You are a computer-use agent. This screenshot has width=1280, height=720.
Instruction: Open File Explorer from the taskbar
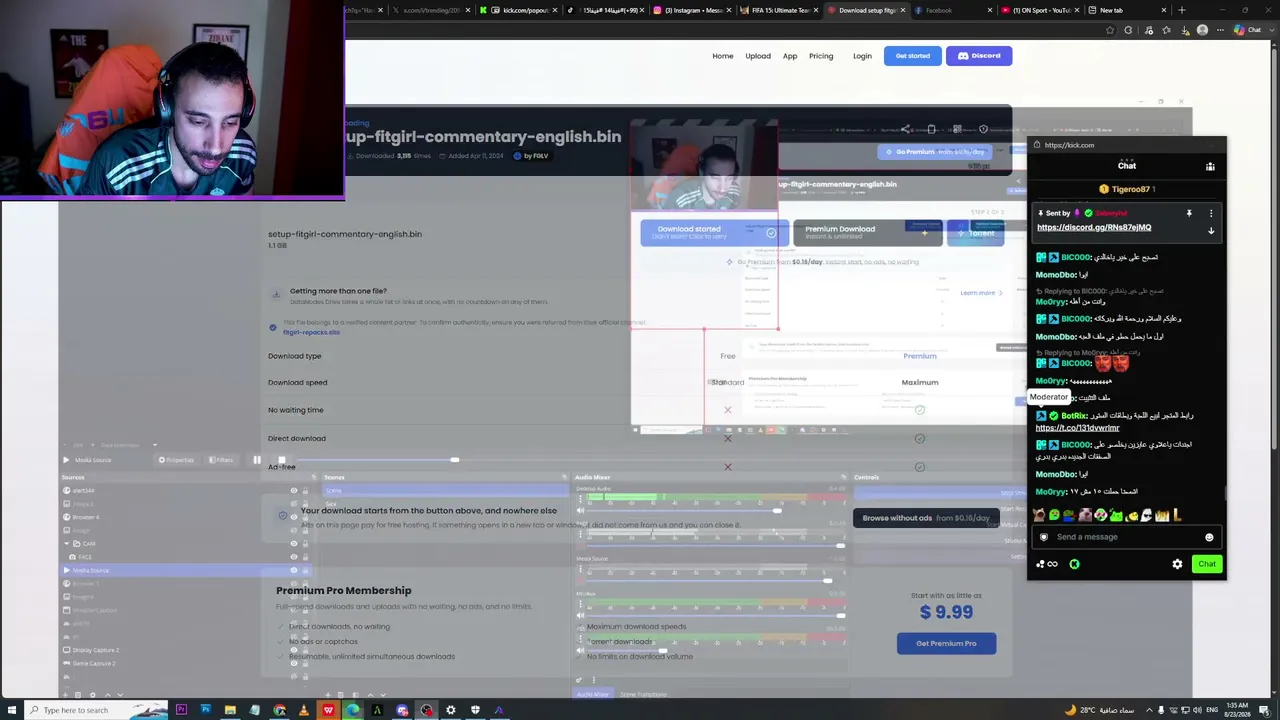[x=230, y=710]
